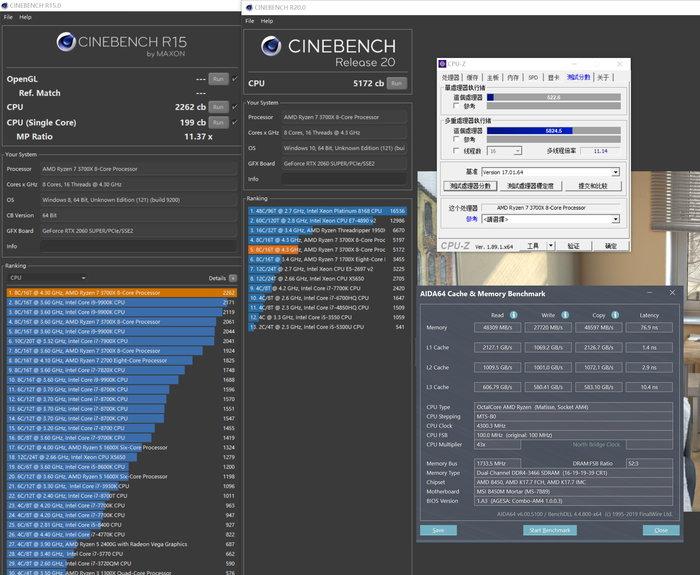Viewport: 700px width, 575px height.
Task: Toggle the CPU (Single Core) checkmark in R15
Action: (x=235, y=122)
